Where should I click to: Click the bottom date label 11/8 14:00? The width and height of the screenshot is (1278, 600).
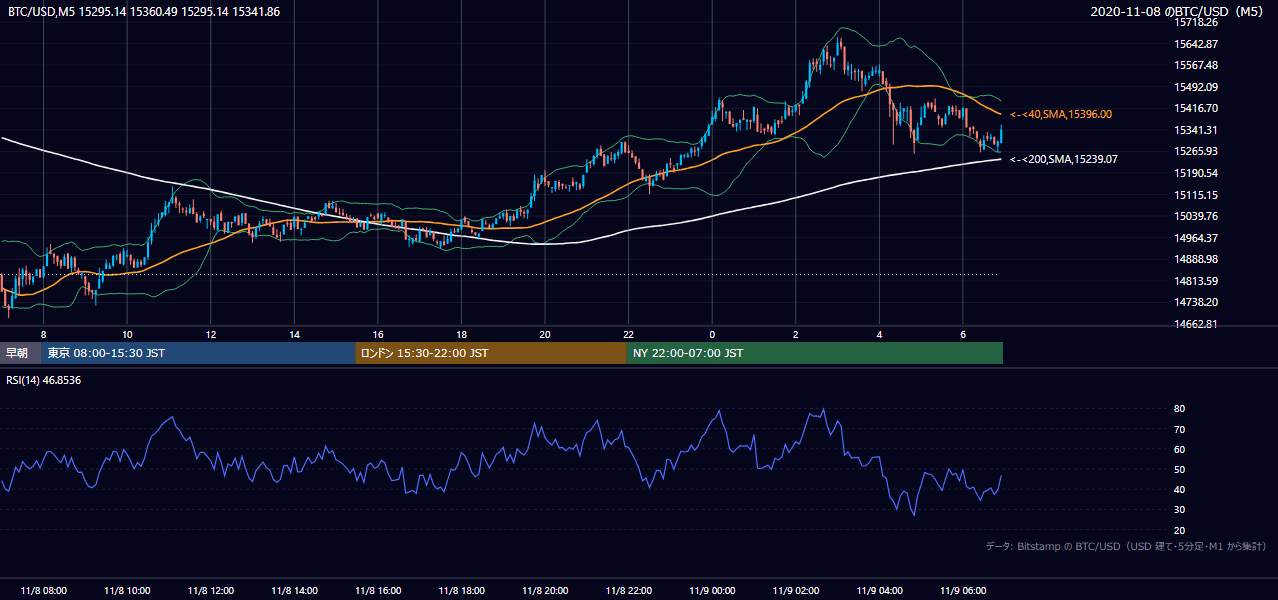[295, 591]
